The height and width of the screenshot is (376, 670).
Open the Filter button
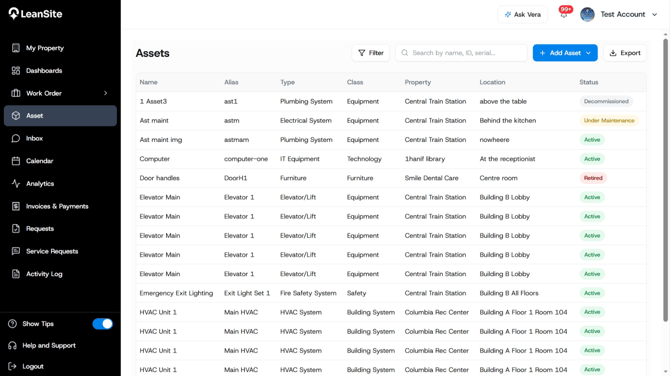pos(370,53)
